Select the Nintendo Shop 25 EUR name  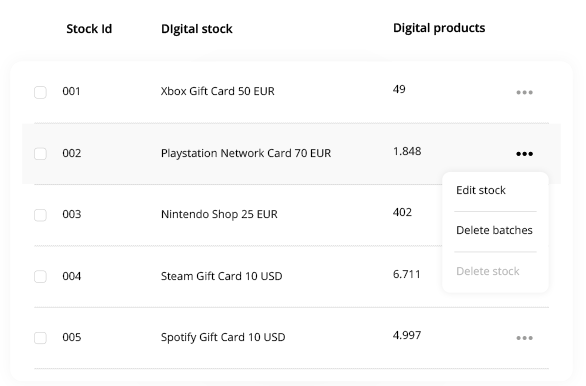(219, 214)
